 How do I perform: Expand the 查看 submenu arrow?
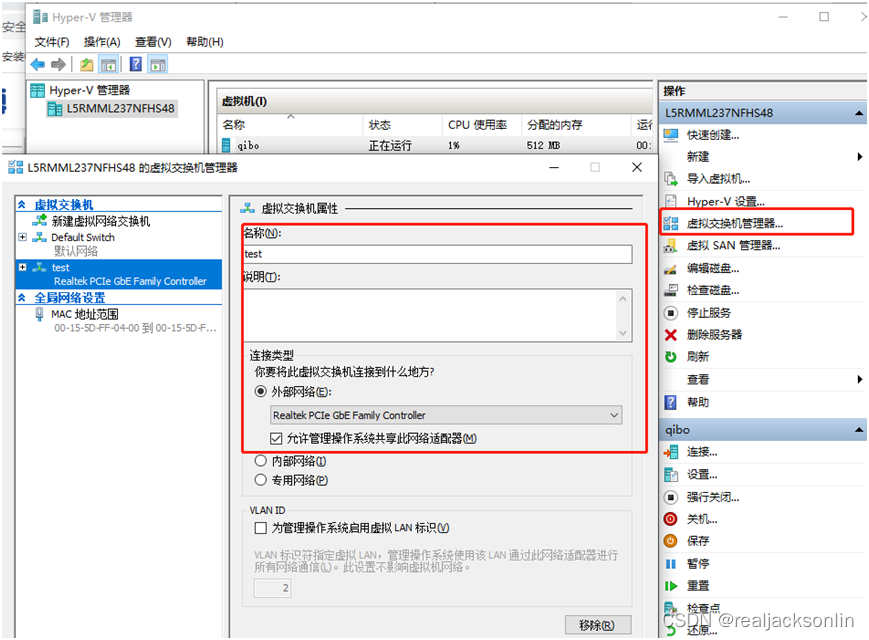point(860,380)
